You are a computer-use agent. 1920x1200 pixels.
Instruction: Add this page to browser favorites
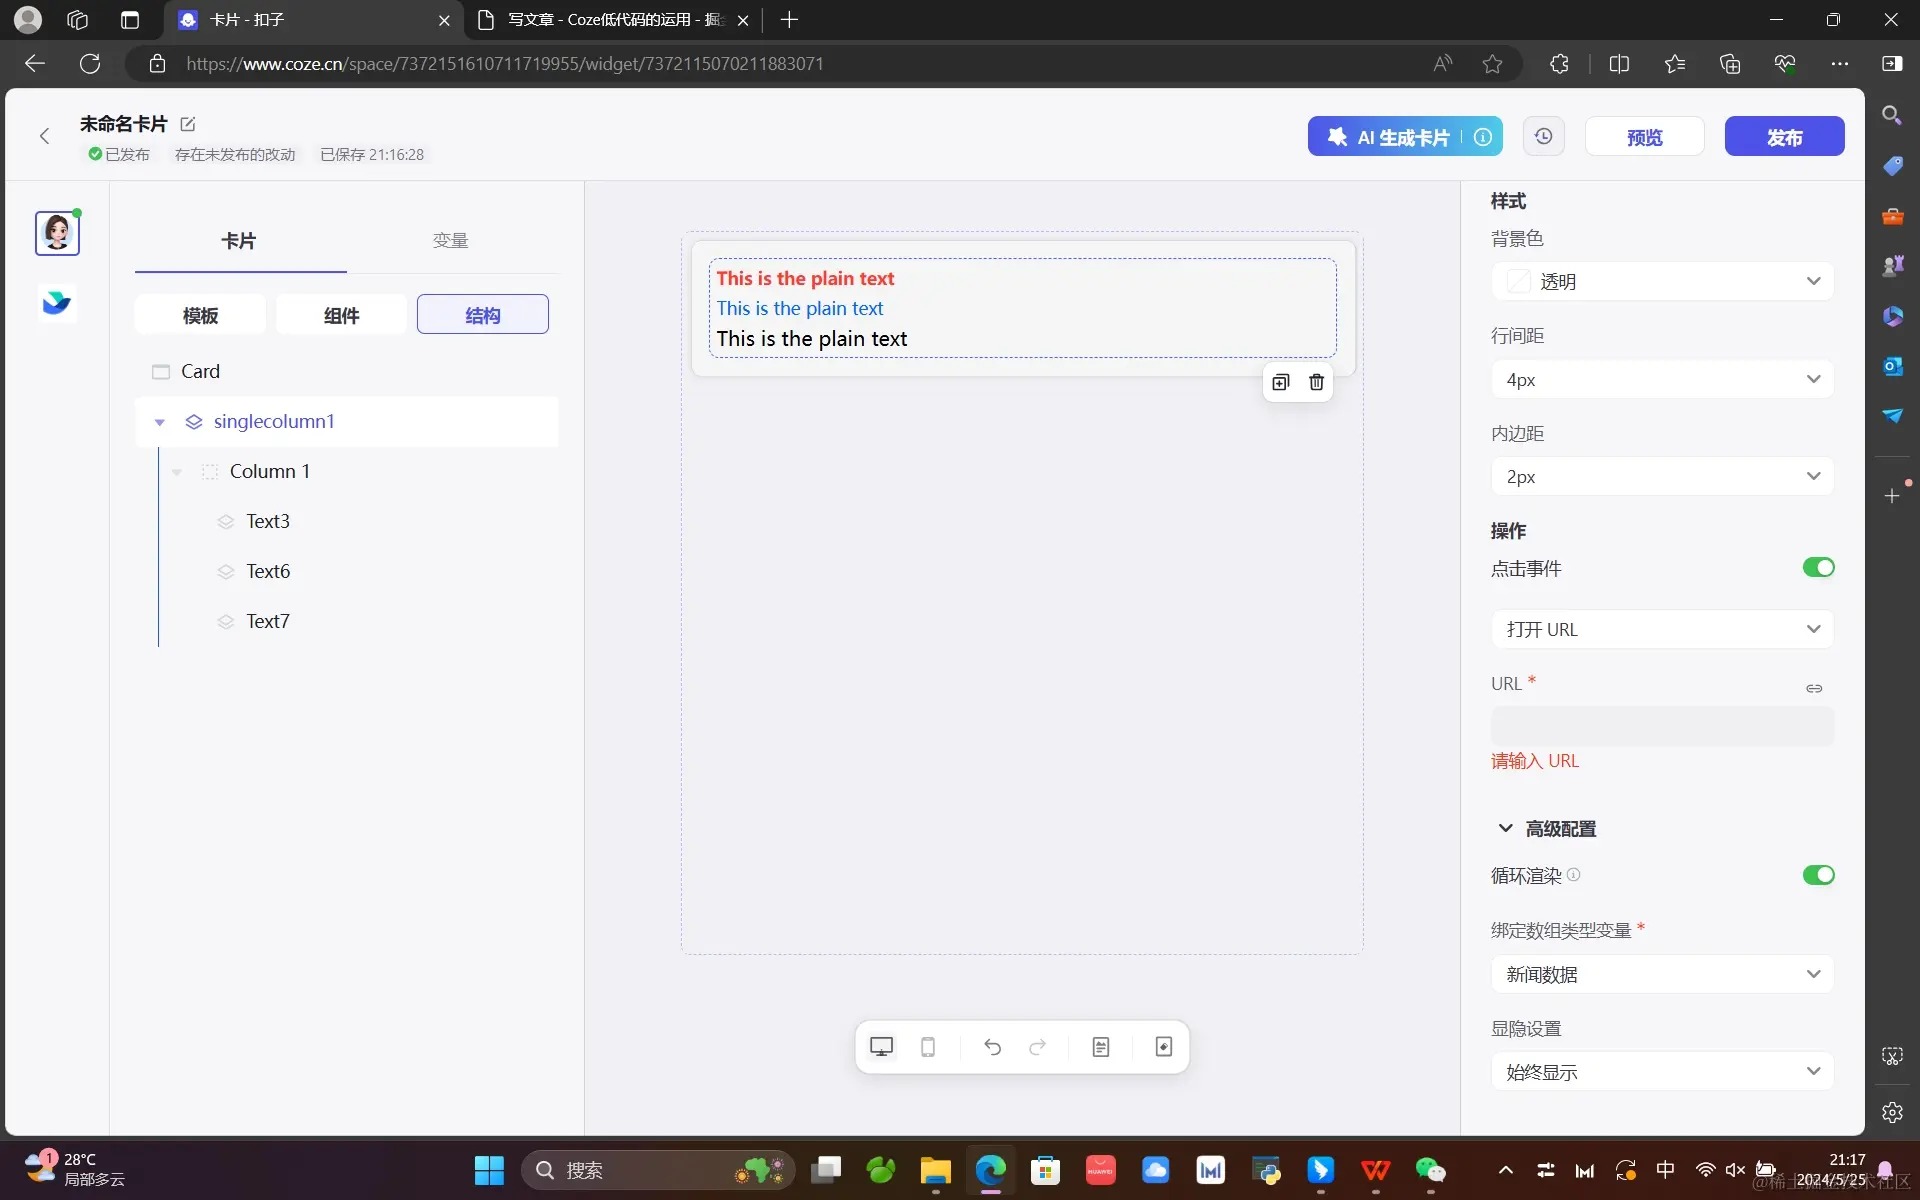point(1492,64)
